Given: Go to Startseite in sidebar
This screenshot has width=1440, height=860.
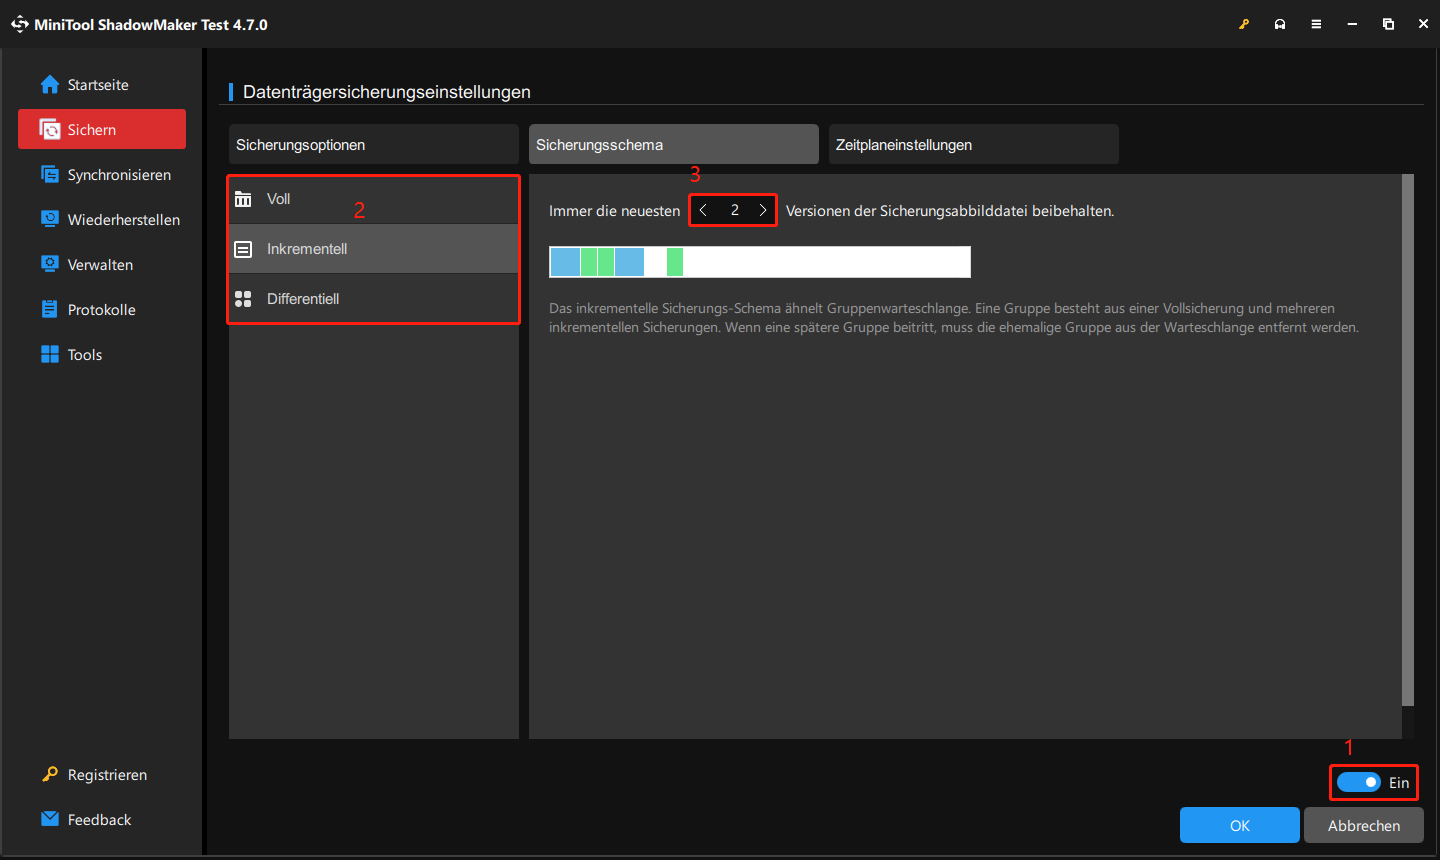Looking at the screenshot, I should (102, 85).
